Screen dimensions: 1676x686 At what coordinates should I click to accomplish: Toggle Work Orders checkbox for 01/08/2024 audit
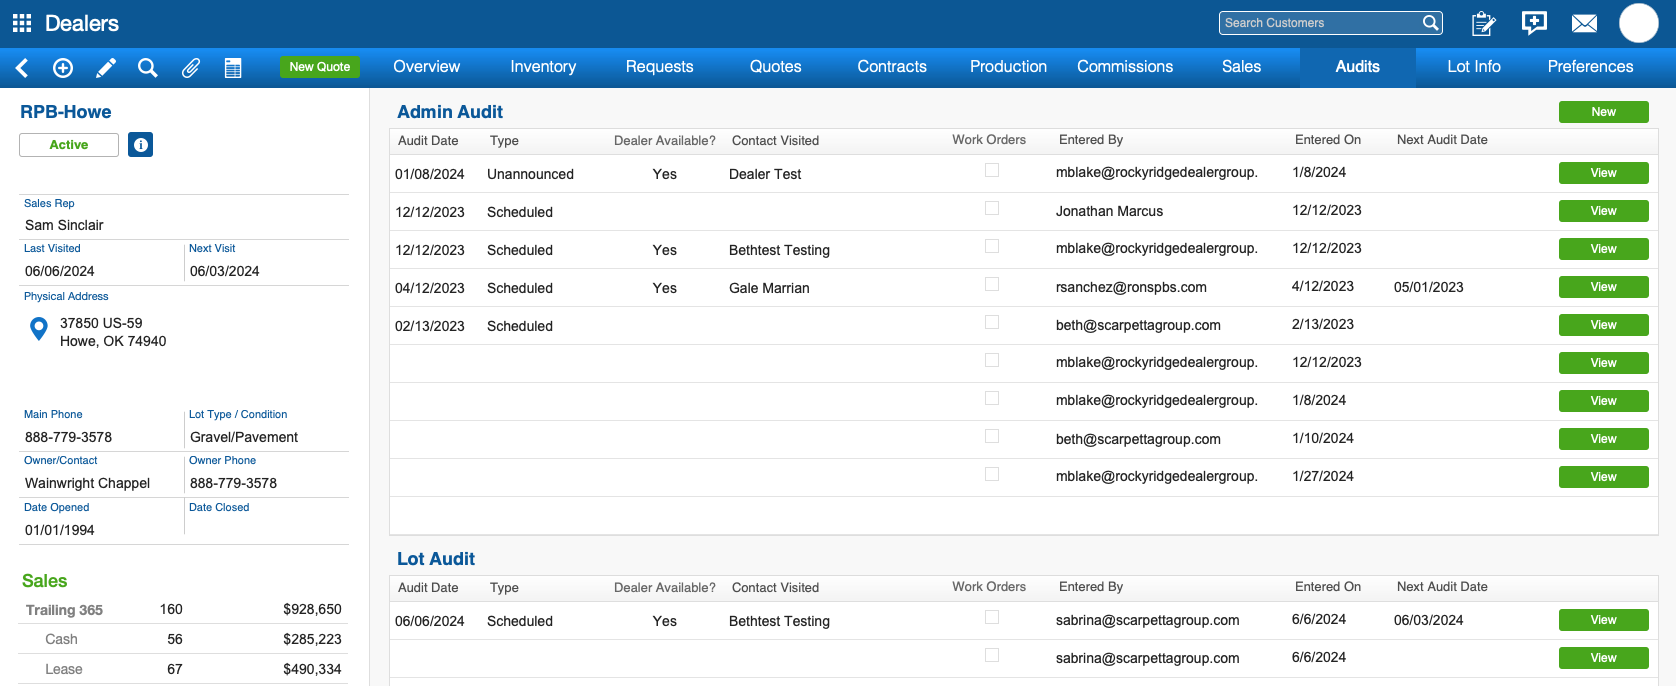992,170
